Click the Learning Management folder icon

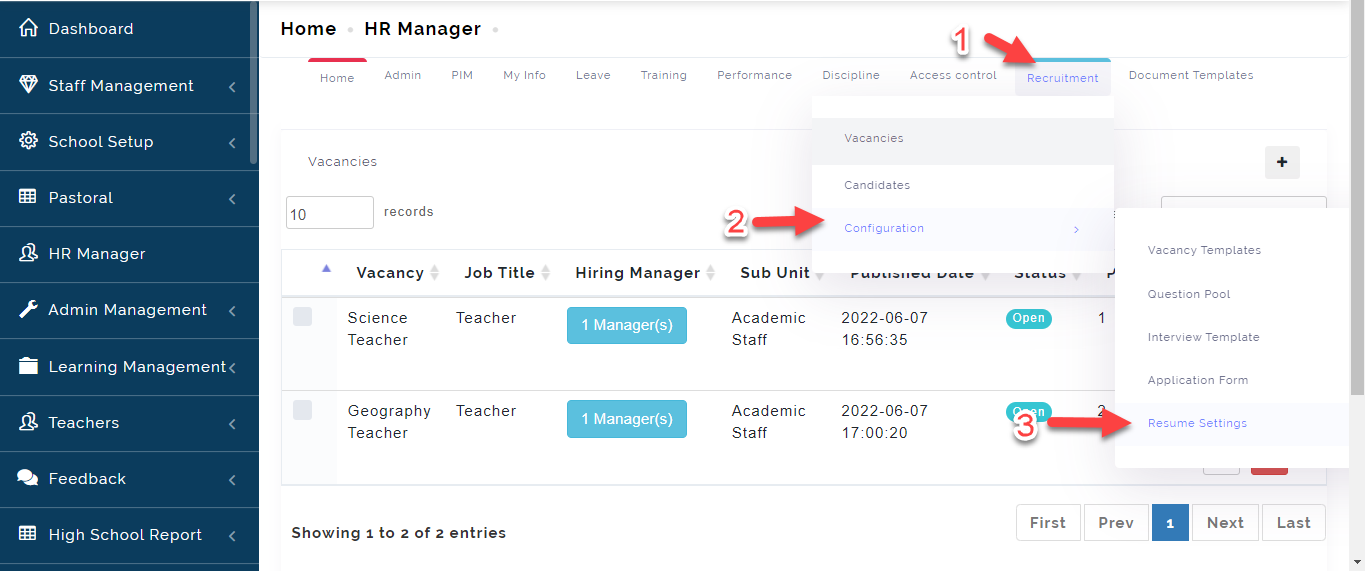point(28,366)
